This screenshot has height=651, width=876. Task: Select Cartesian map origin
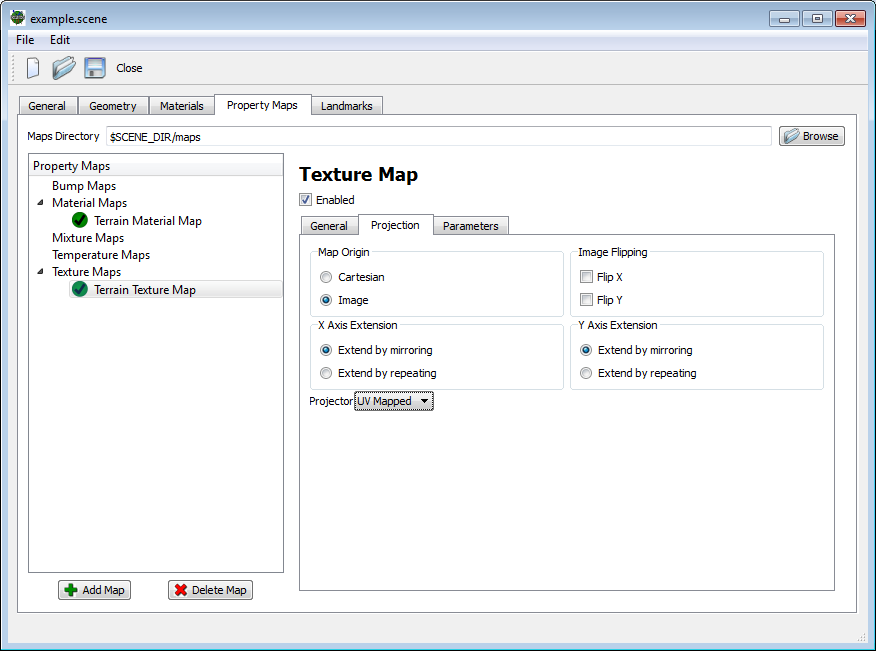(326, 277)
